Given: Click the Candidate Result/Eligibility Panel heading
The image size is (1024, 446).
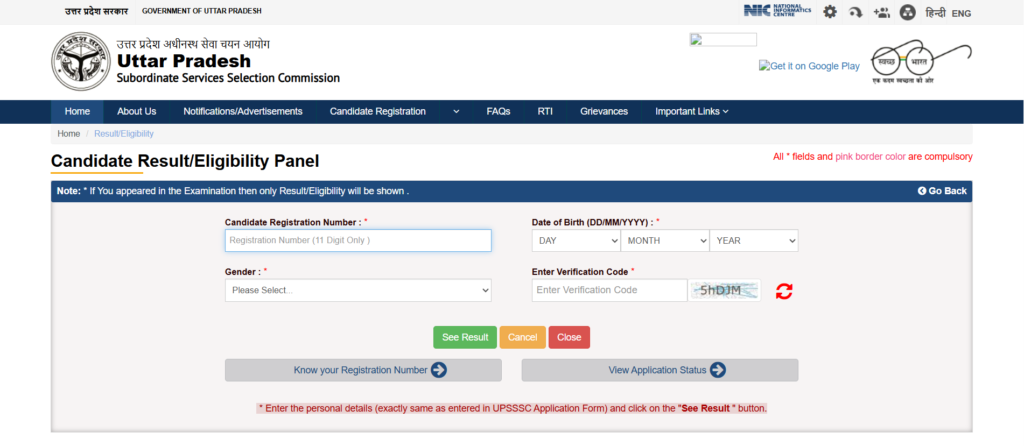Looking at the screenshot, I should tap(185, 161).
